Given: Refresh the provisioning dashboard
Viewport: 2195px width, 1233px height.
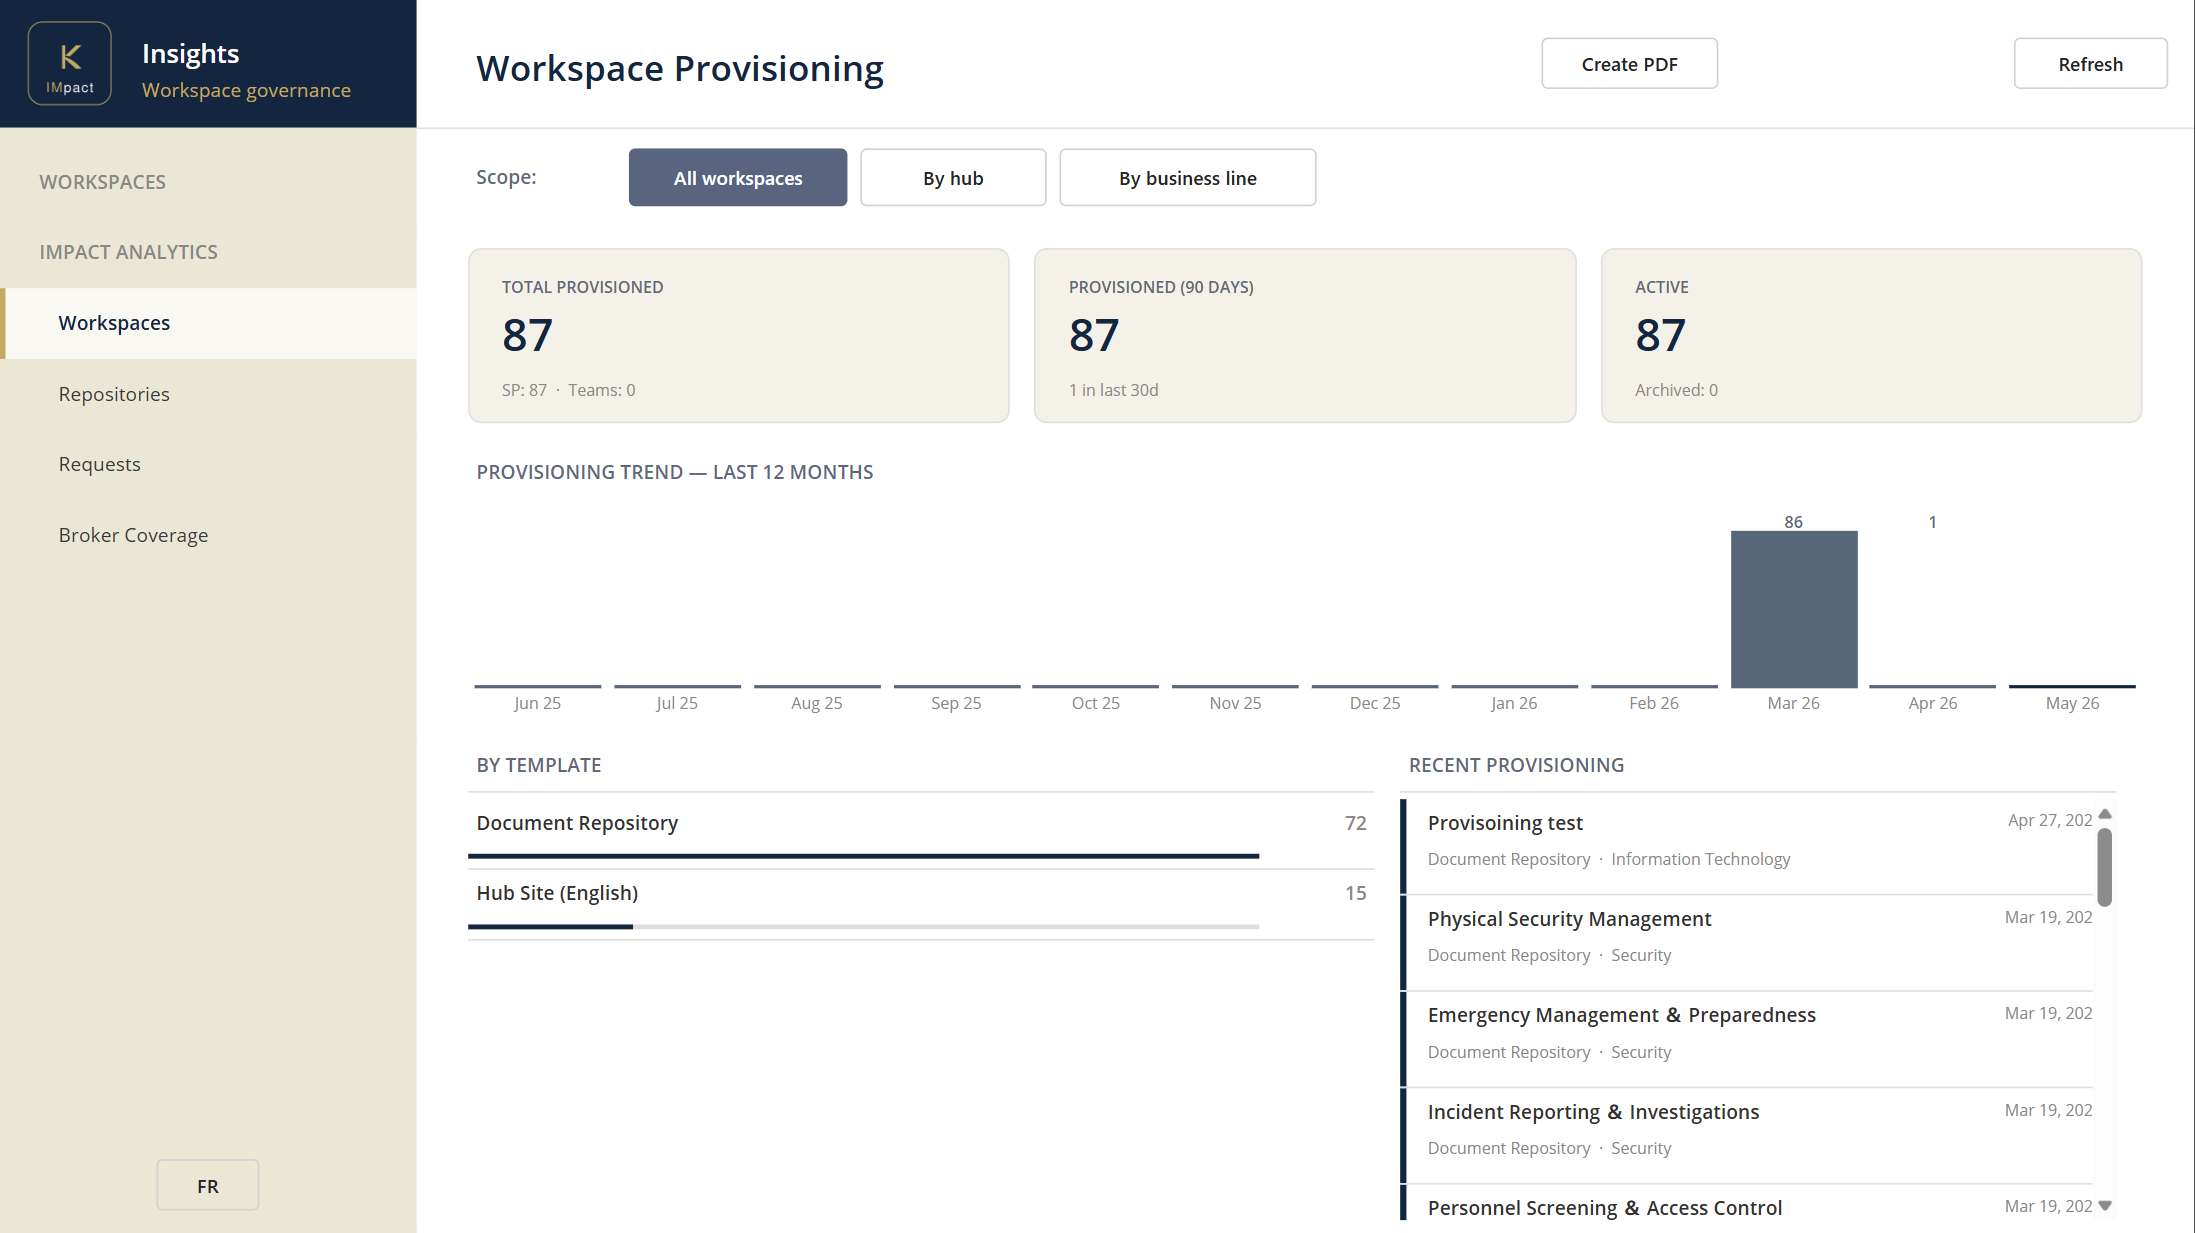Looking at the screenshot, I should pos(2090,64).
